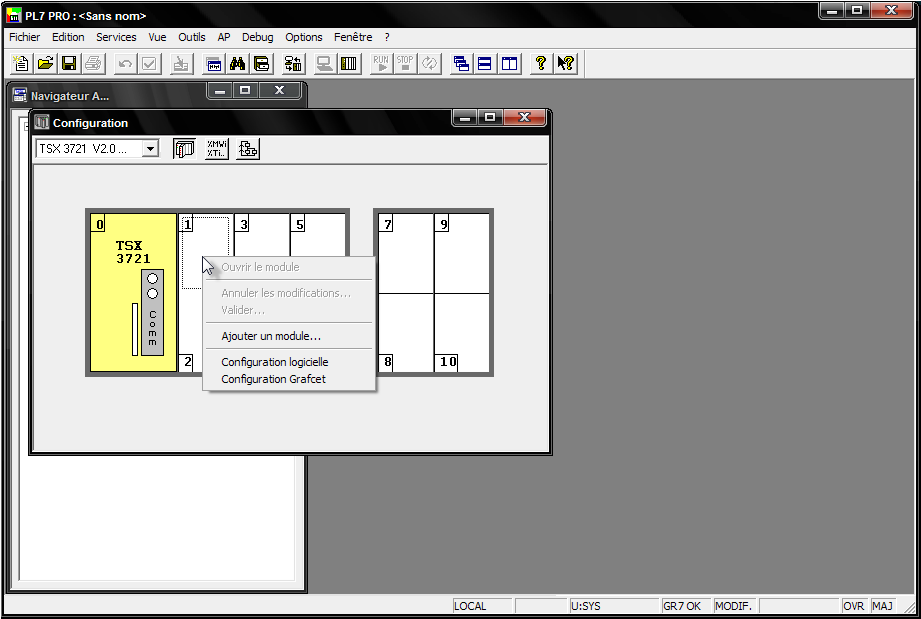Click greyed 'Annuler les modifications...' entry

pyautogui.click(x=289, y=293)
